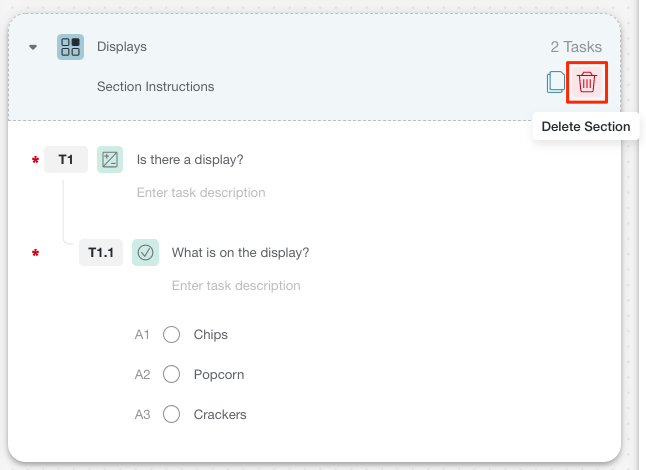Click the 'What is on the display?' title
The image size is (646, 470).
click(x=240, y=253)
